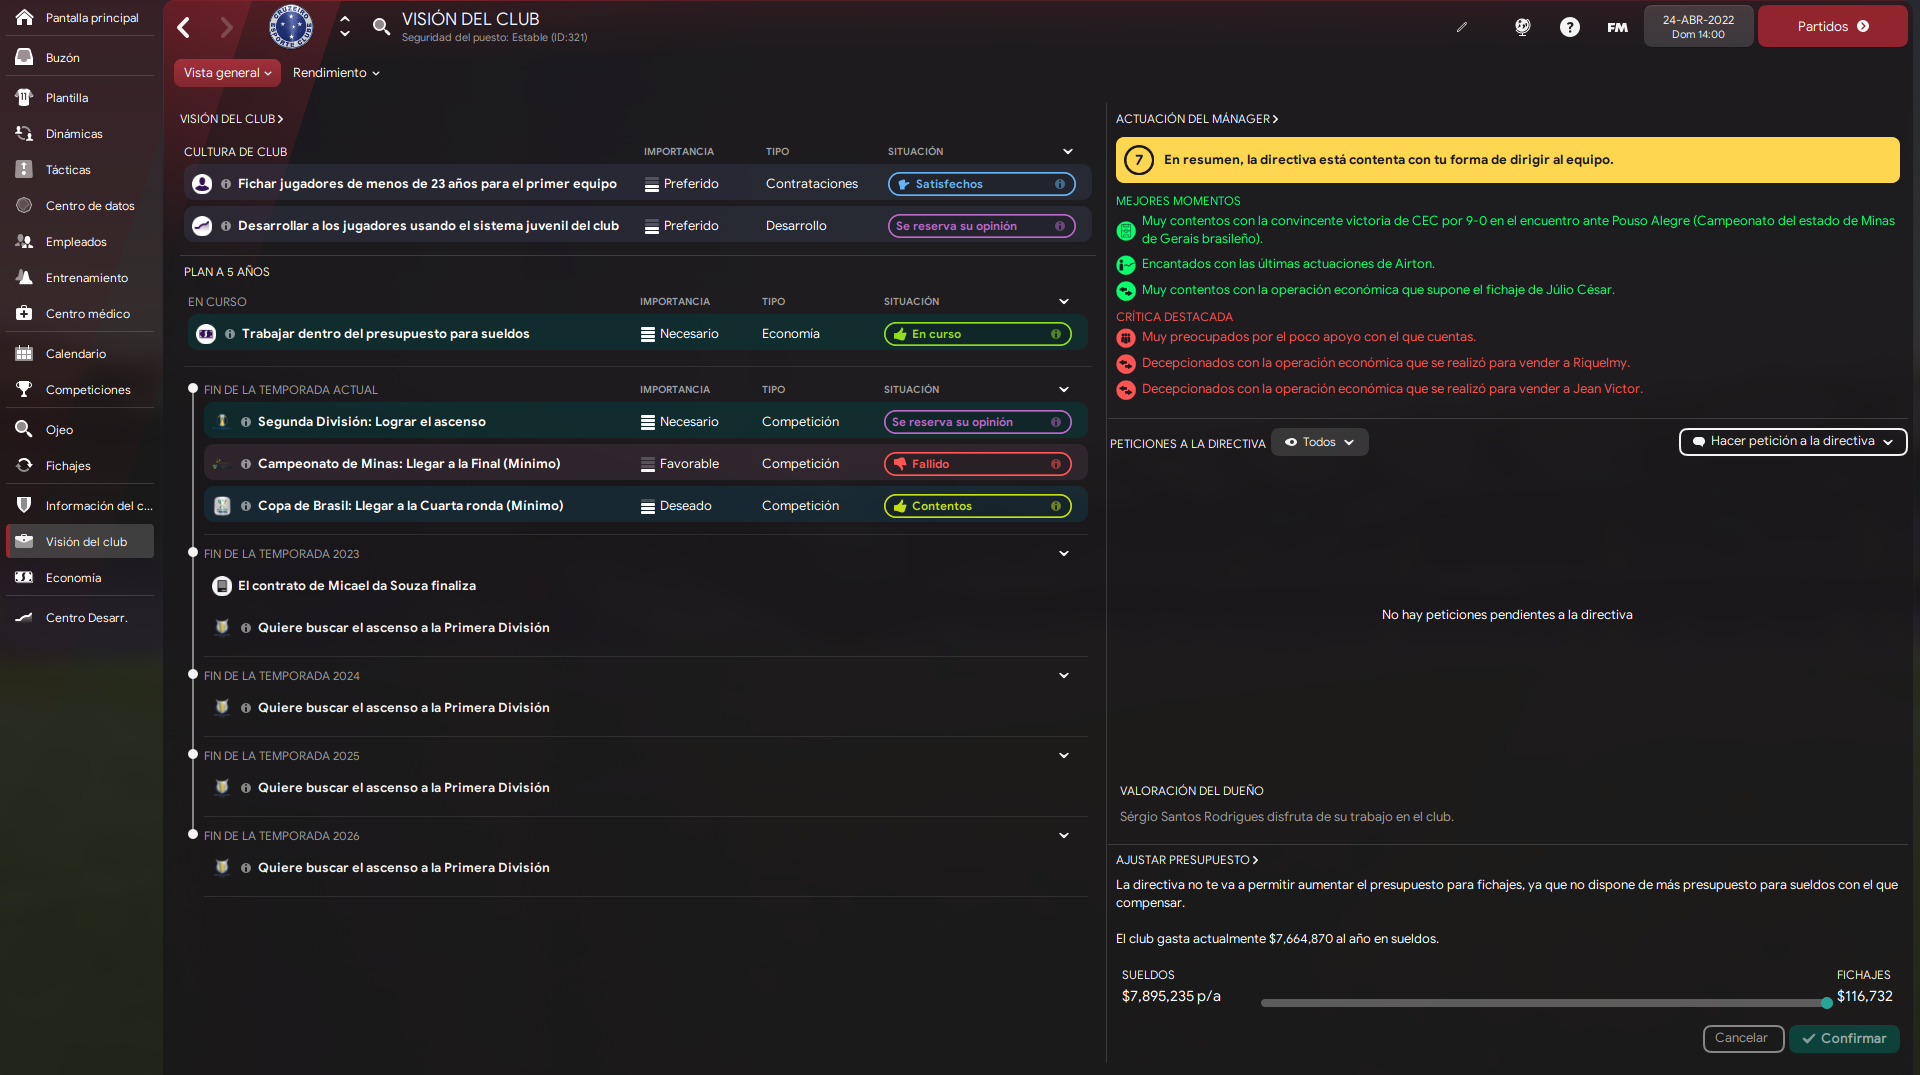Click the Cancelar budget button

(1743, 1038)
